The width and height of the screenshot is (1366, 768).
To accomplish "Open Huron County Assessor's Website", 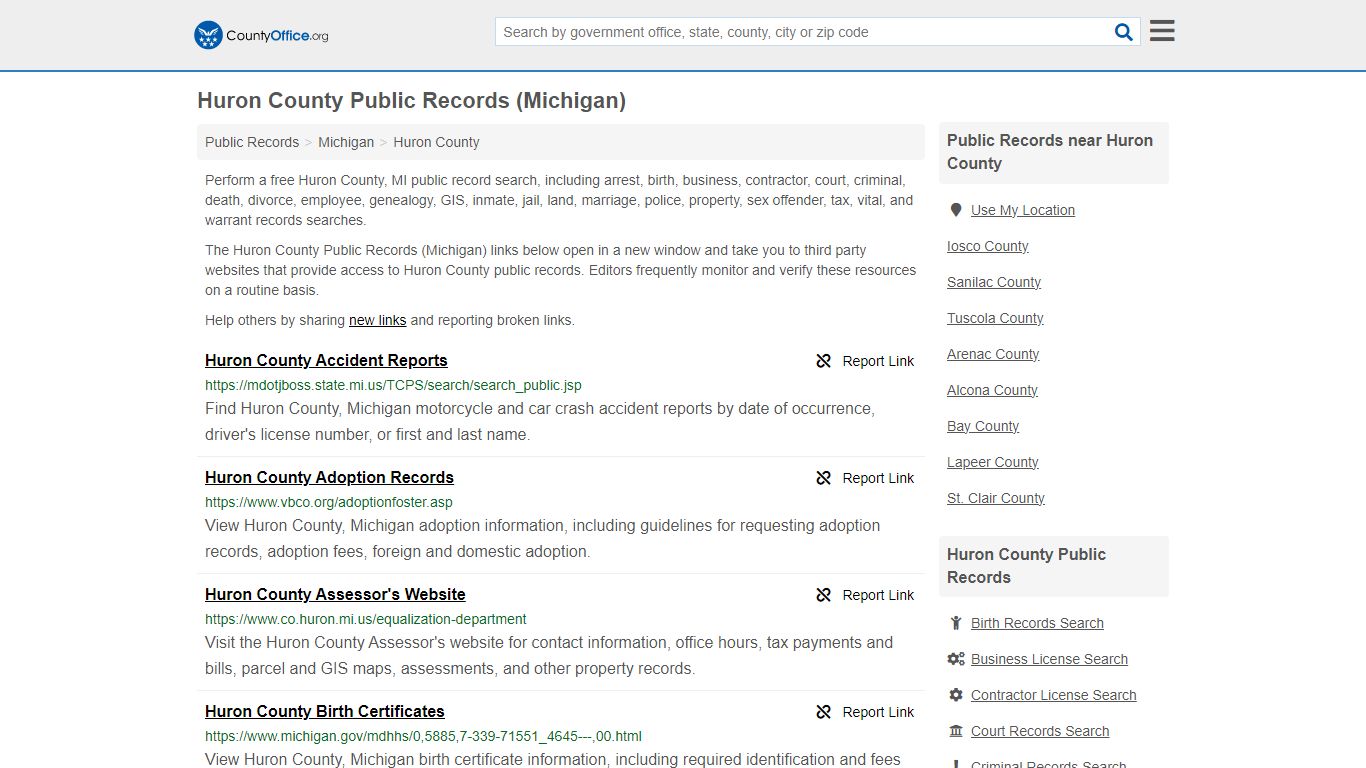I will point(335,595).
